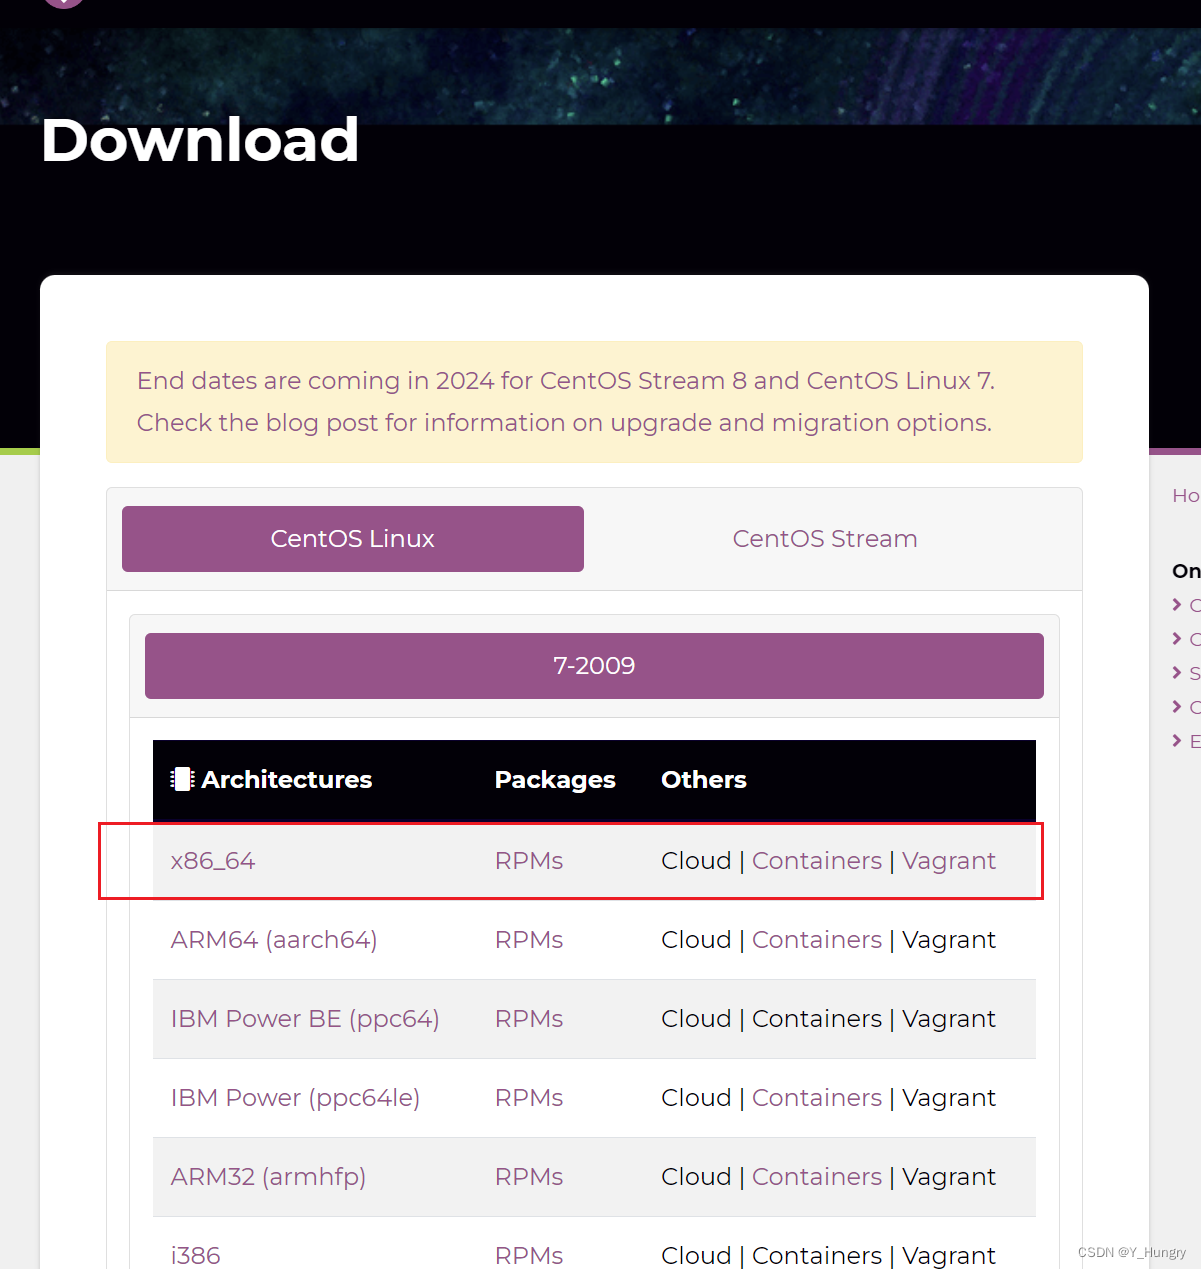Click Cloud text in x86_64 row
The image size is (1201, 1269).
(x=696, y=861)
